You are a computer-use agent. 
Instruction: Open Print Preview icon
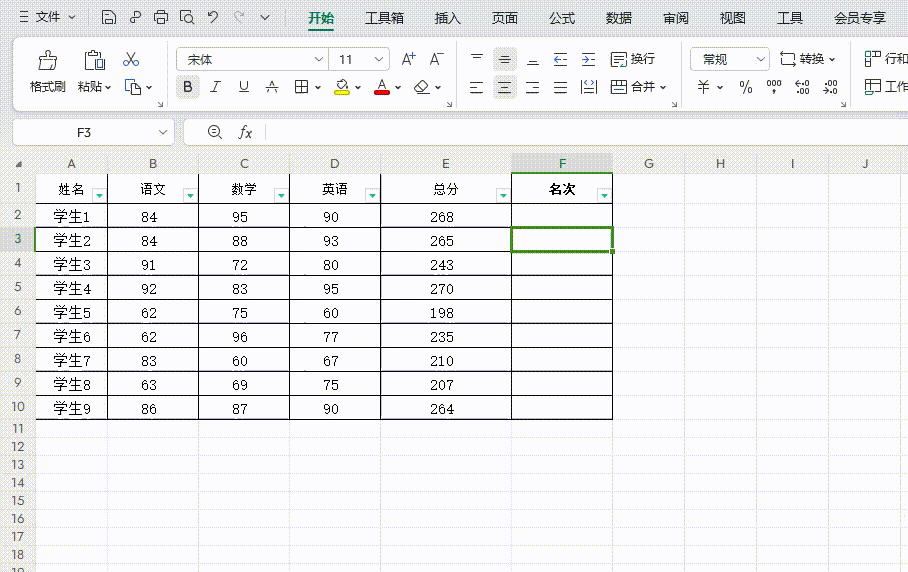click(187, 17)
